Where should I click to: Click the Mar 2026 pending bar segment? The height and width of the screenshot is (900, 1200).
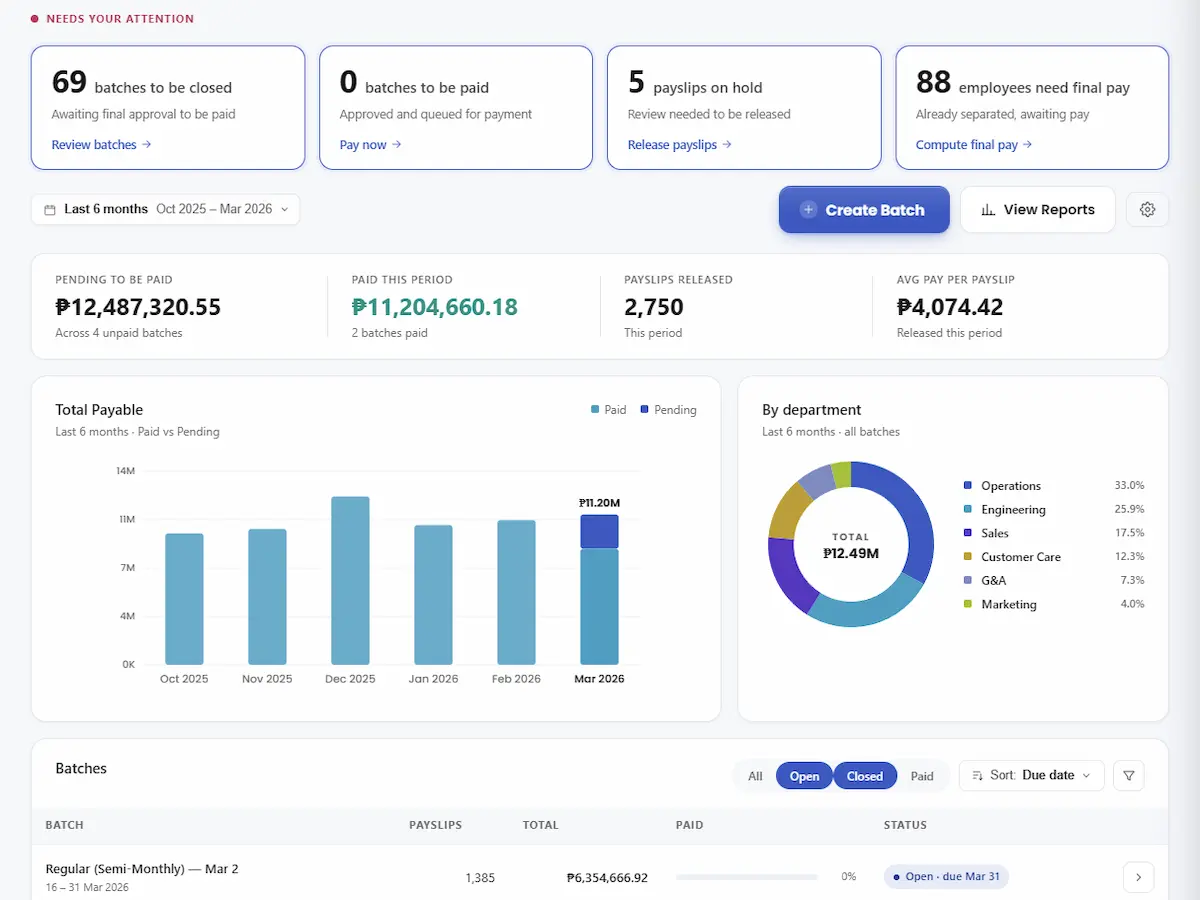click(599, 531)
